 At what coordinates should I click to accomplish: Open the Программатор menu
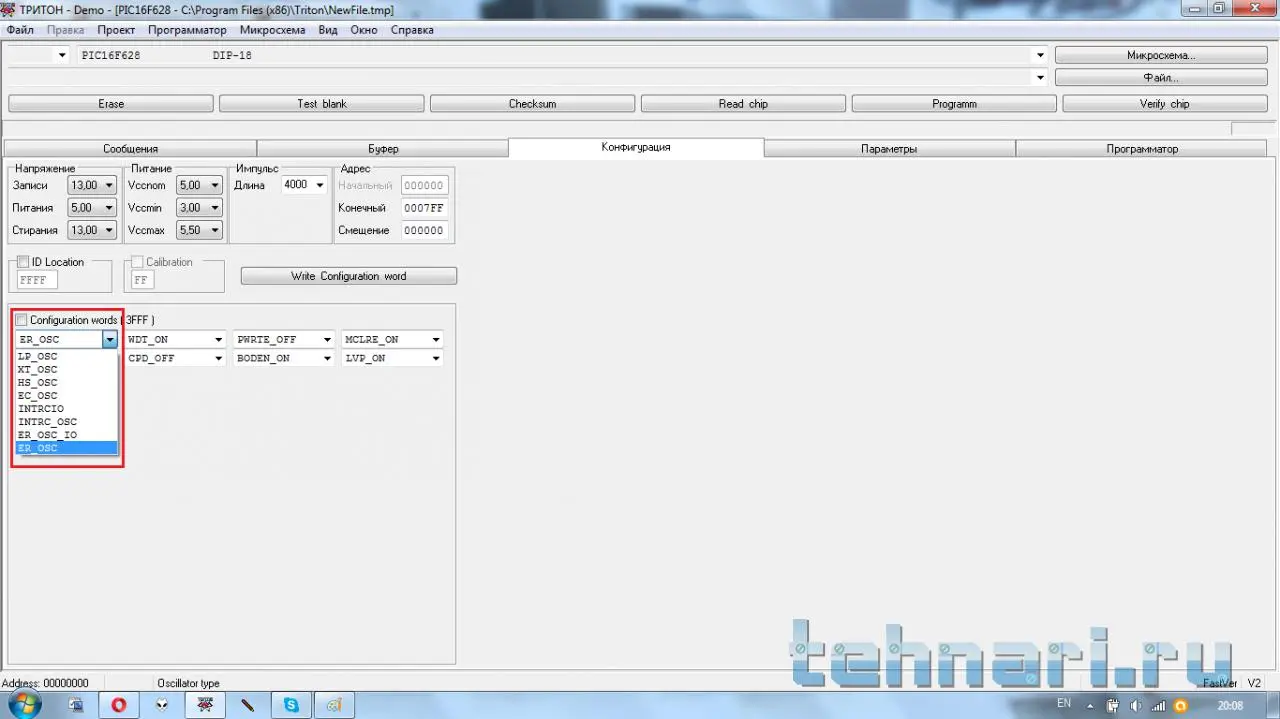pyautogui.click(x=187, y=30)
